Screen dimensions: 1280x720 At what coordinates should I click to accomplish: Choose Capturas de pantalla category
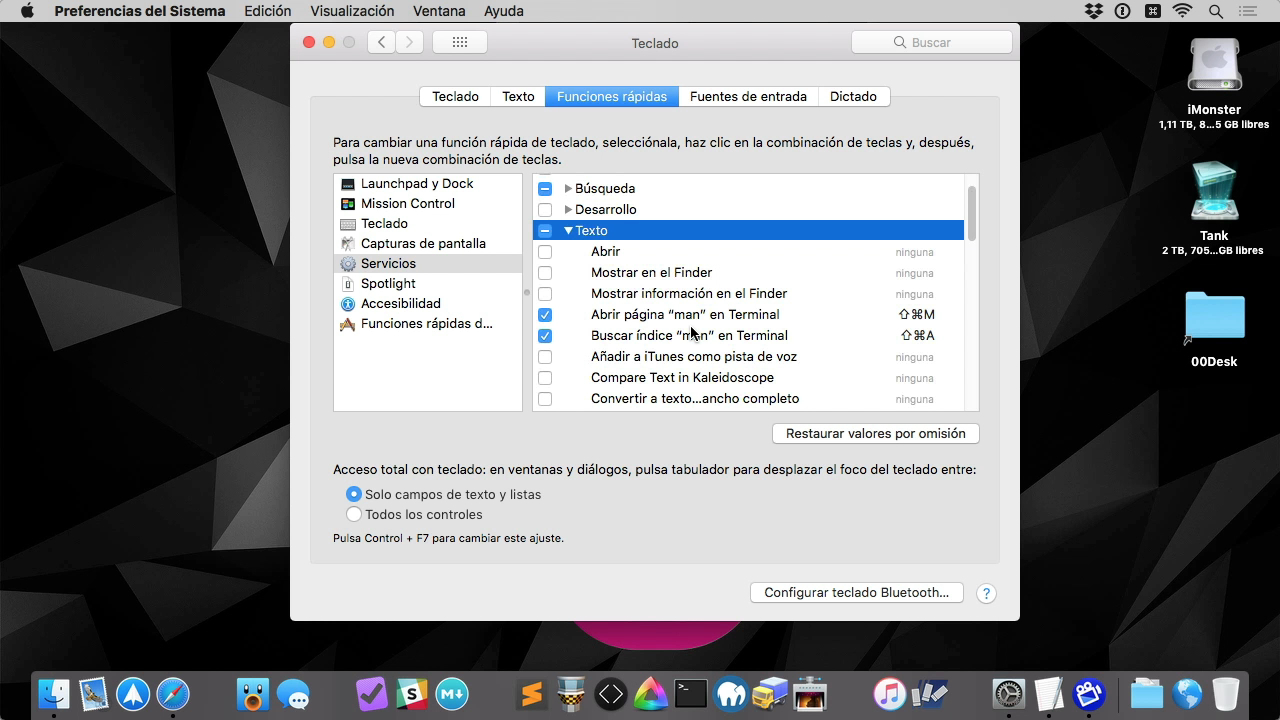427,243
